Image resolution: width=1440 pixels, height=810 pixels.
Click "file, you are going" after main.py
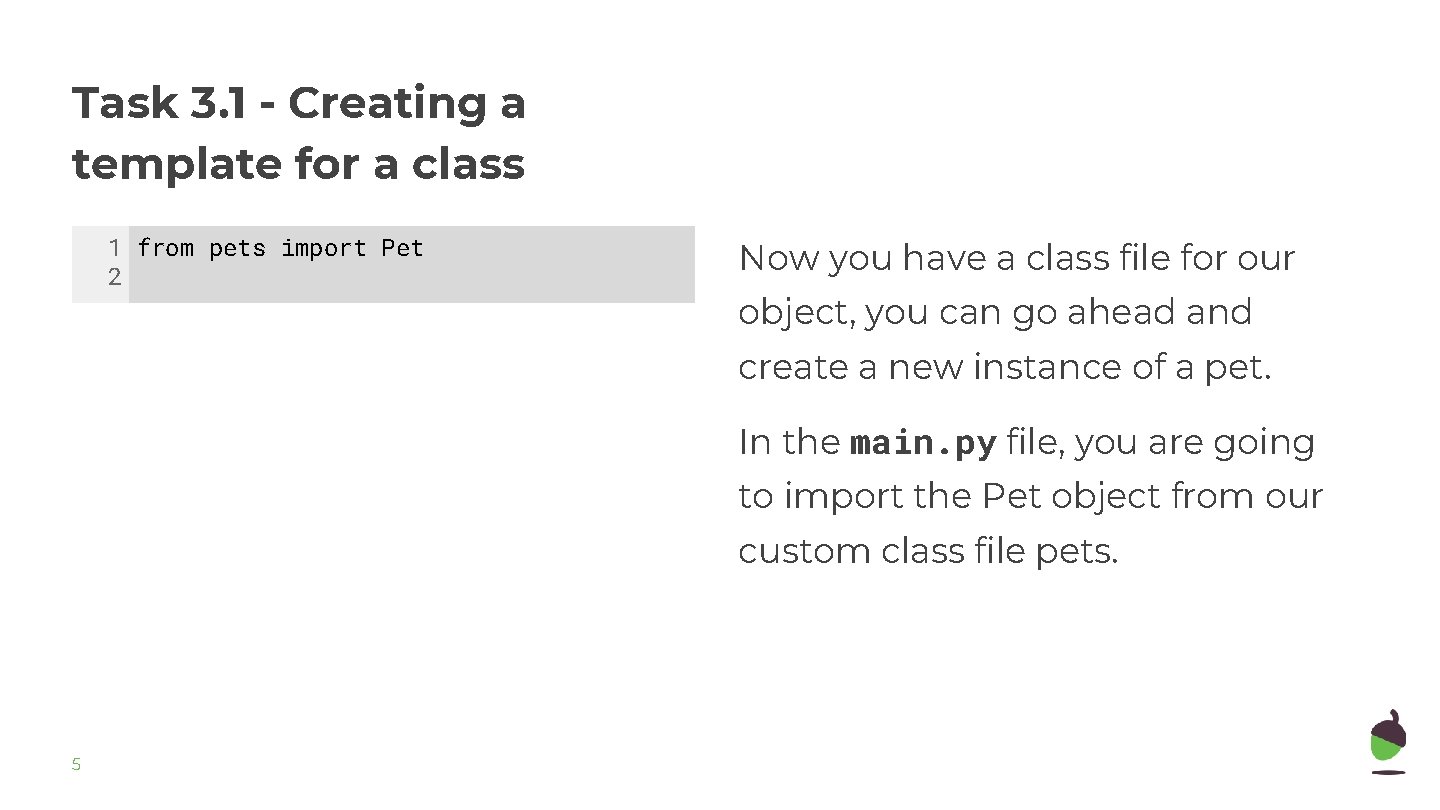[1160, 442]
